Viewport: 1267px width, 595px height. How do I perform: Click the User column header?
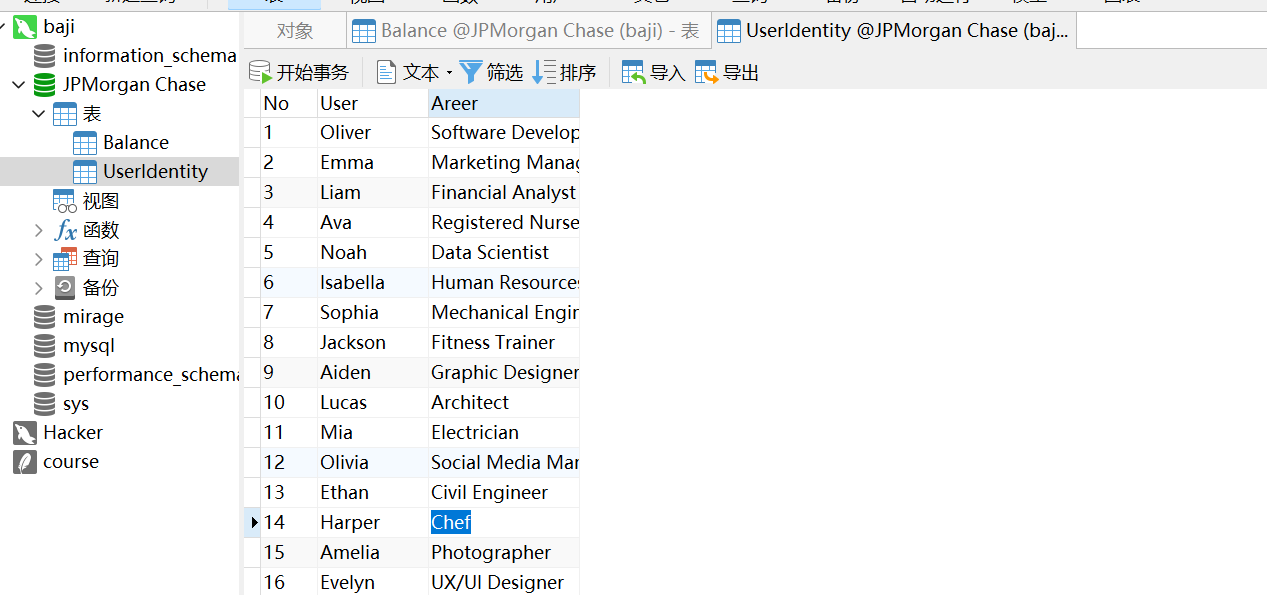point(372,103)
